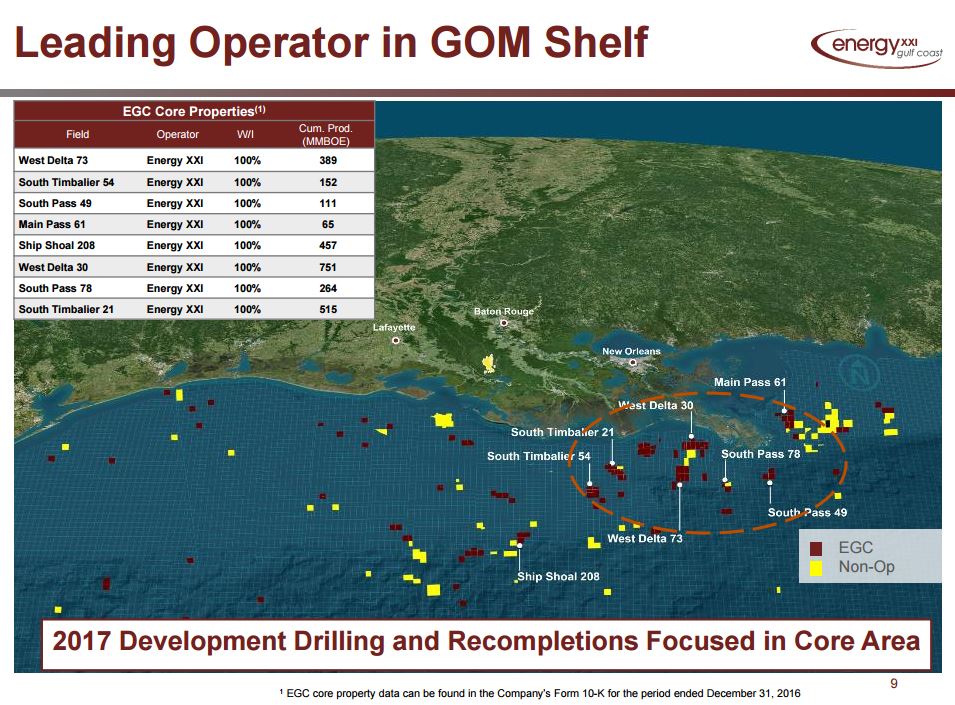Select the 'EGC Core Properties' table header
The height and width of the screenshot is (705, 955).
[194, 111]
